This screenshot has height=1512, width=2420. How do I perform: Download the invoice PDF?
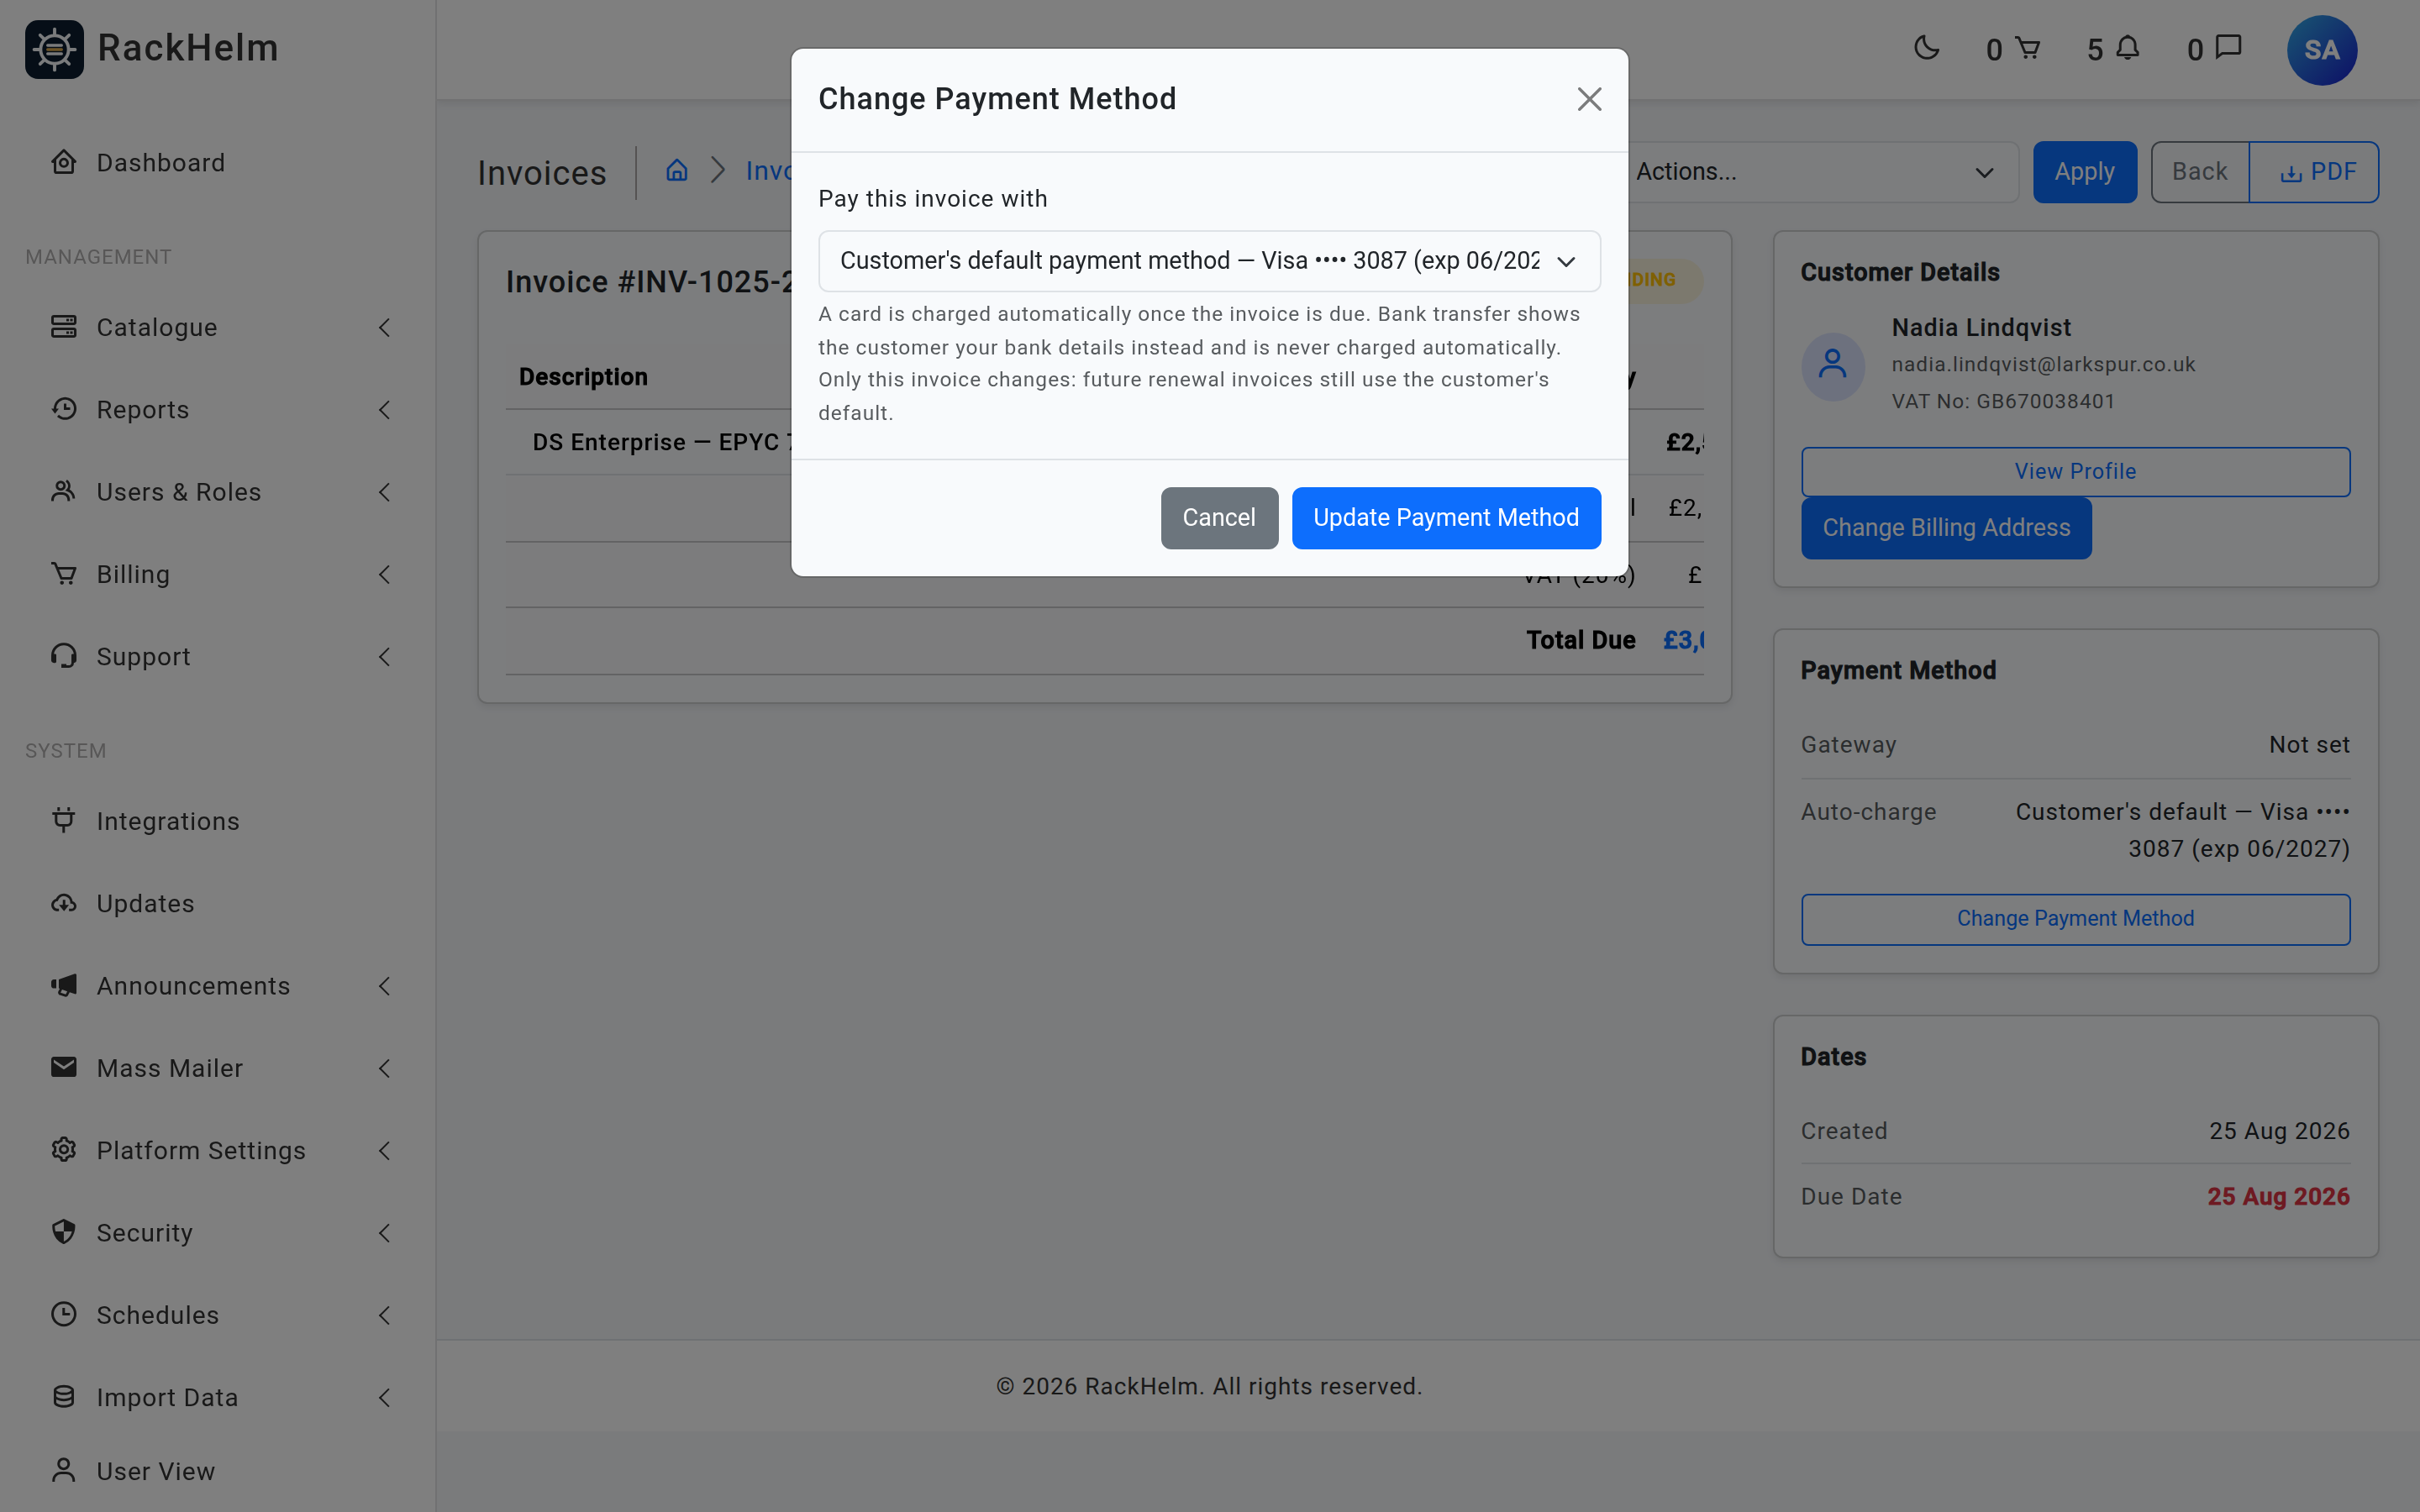coord(2314,172)
